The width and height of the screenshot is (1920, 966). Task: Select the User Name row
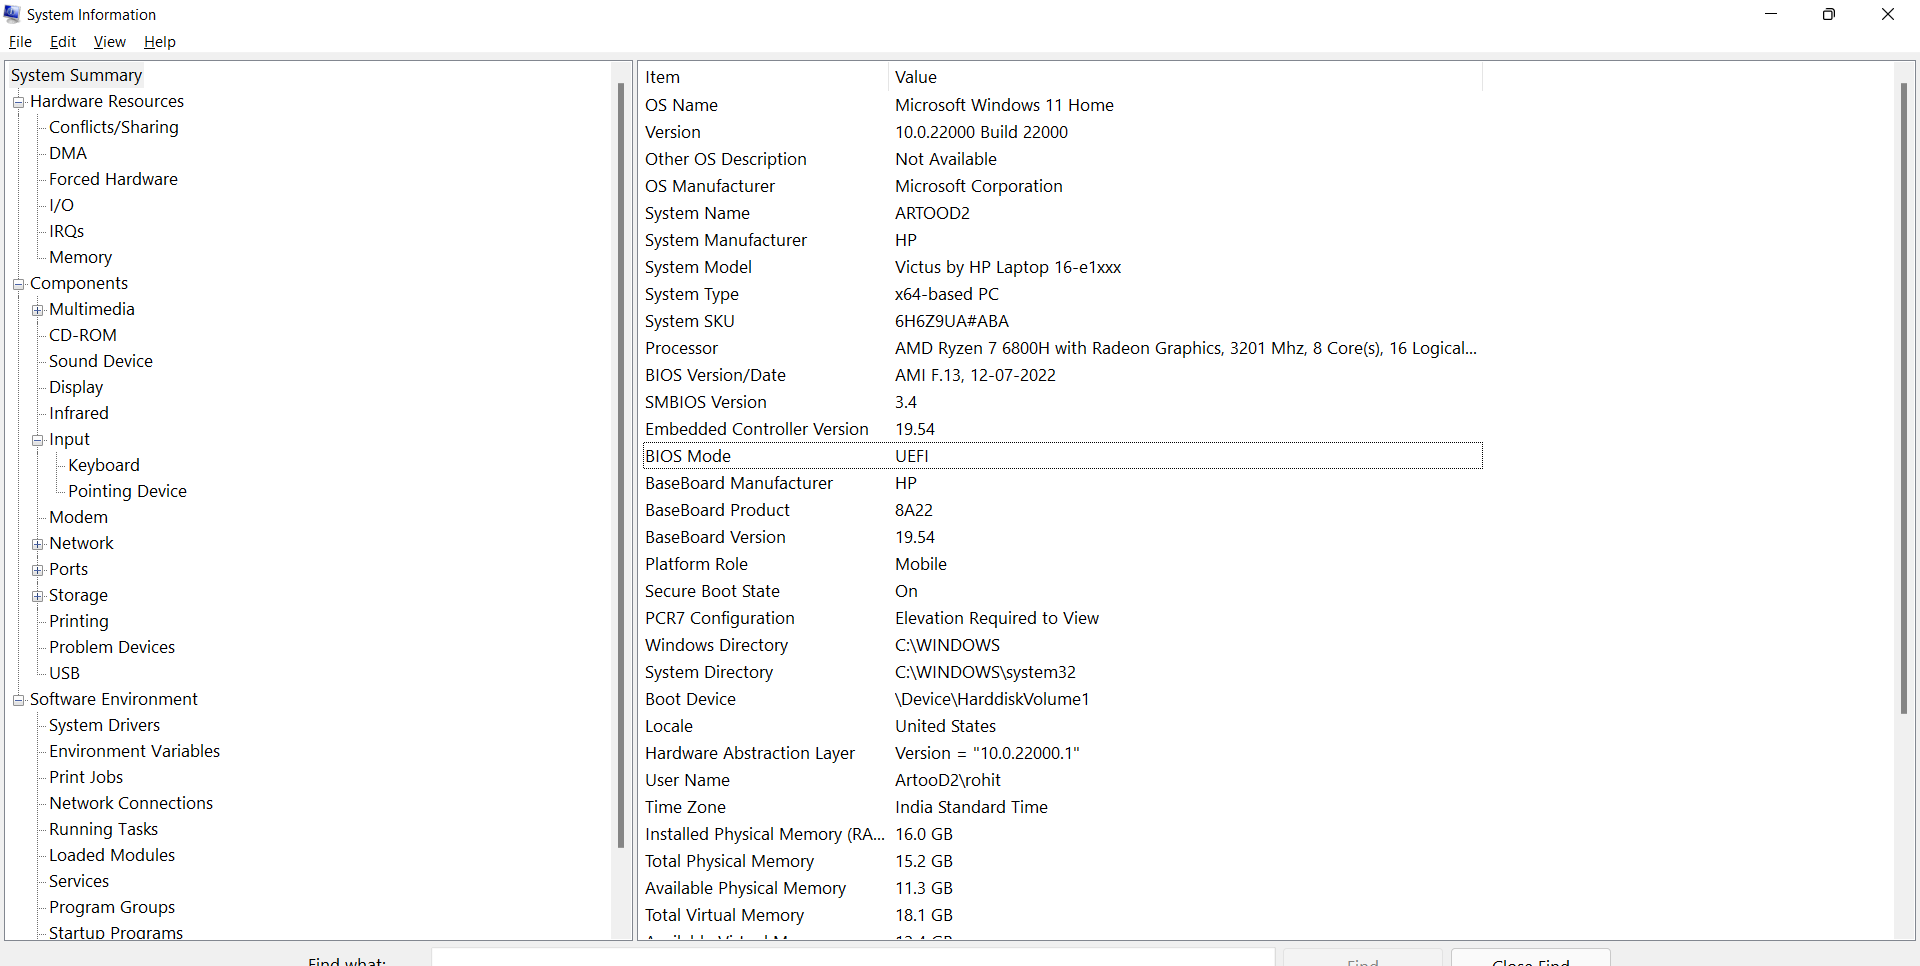pyautogui.click(x=1061, y=780)
